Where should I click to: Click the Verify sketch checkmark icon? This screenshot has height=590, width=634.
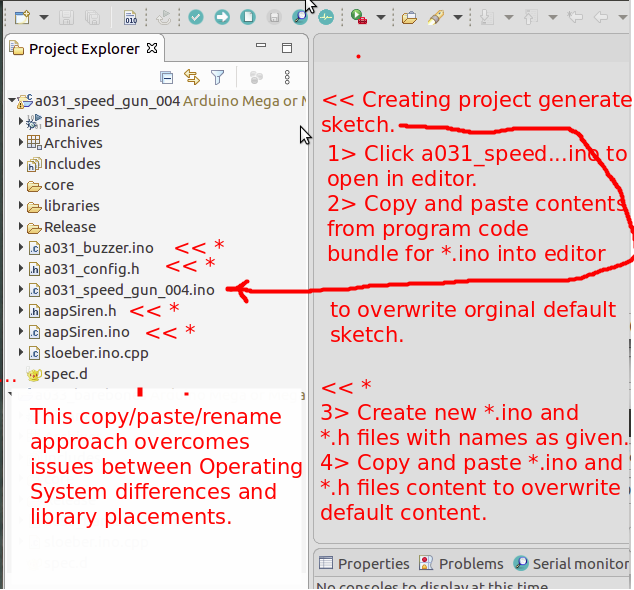(196, 17)
